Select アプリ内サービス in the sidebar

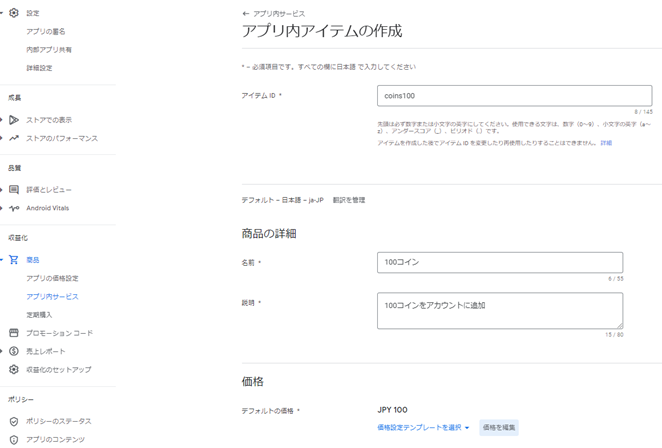click(x=52, y=296)
